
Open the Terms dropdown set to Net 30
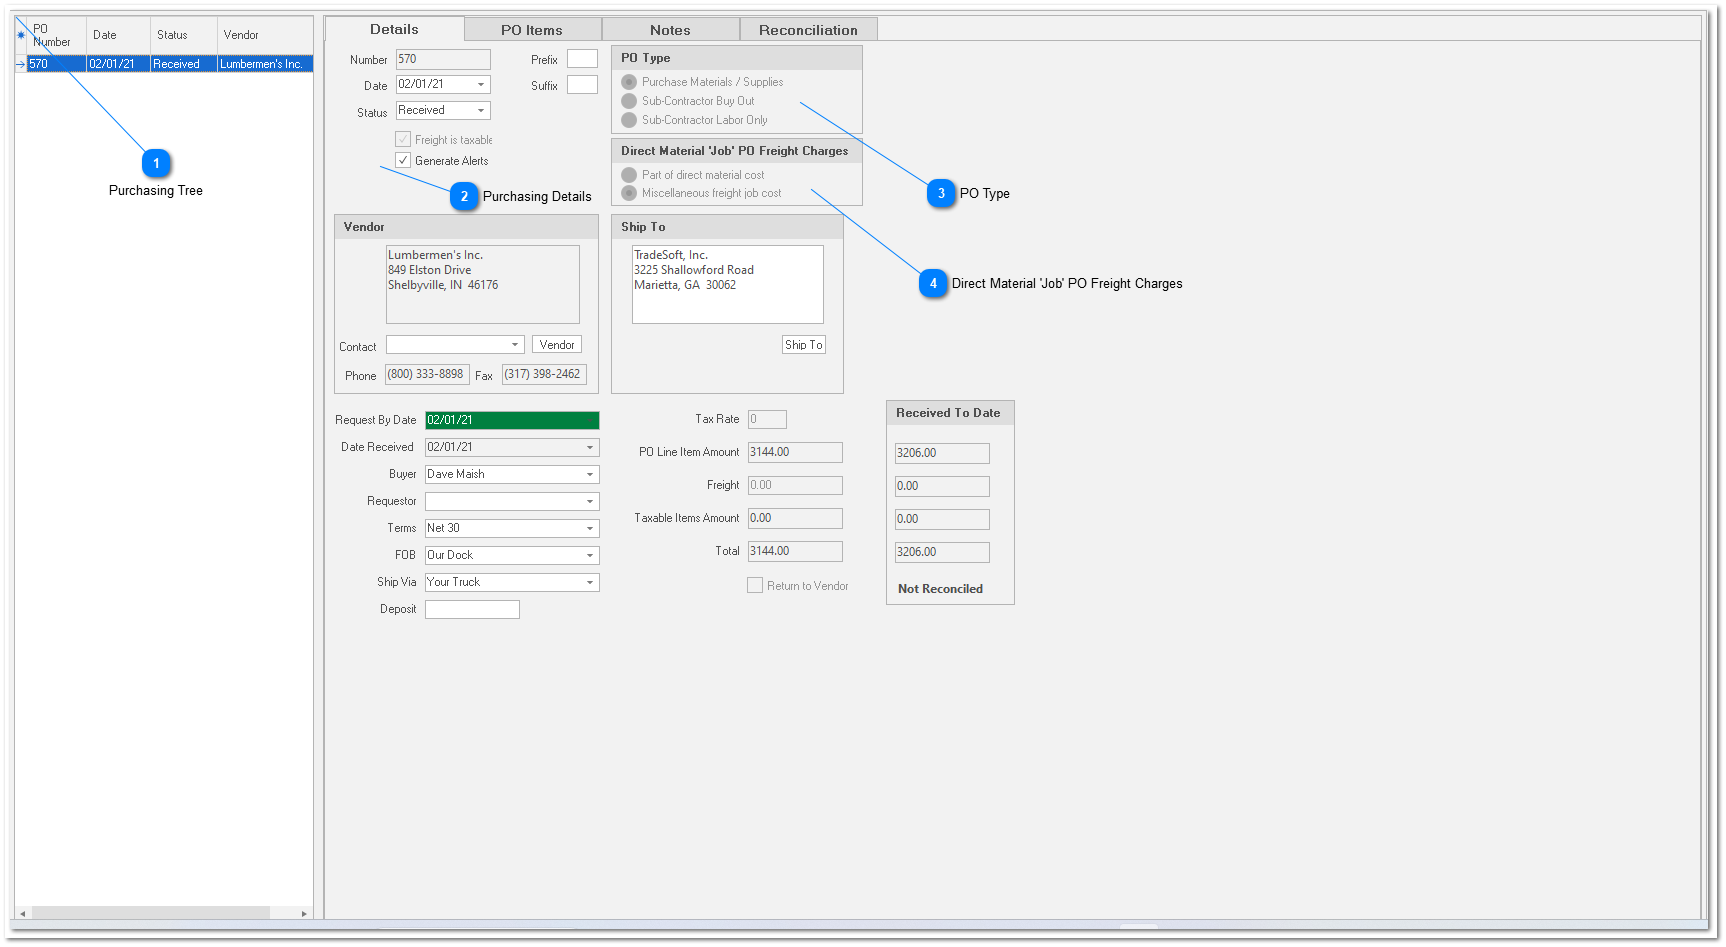coord(589,528)
